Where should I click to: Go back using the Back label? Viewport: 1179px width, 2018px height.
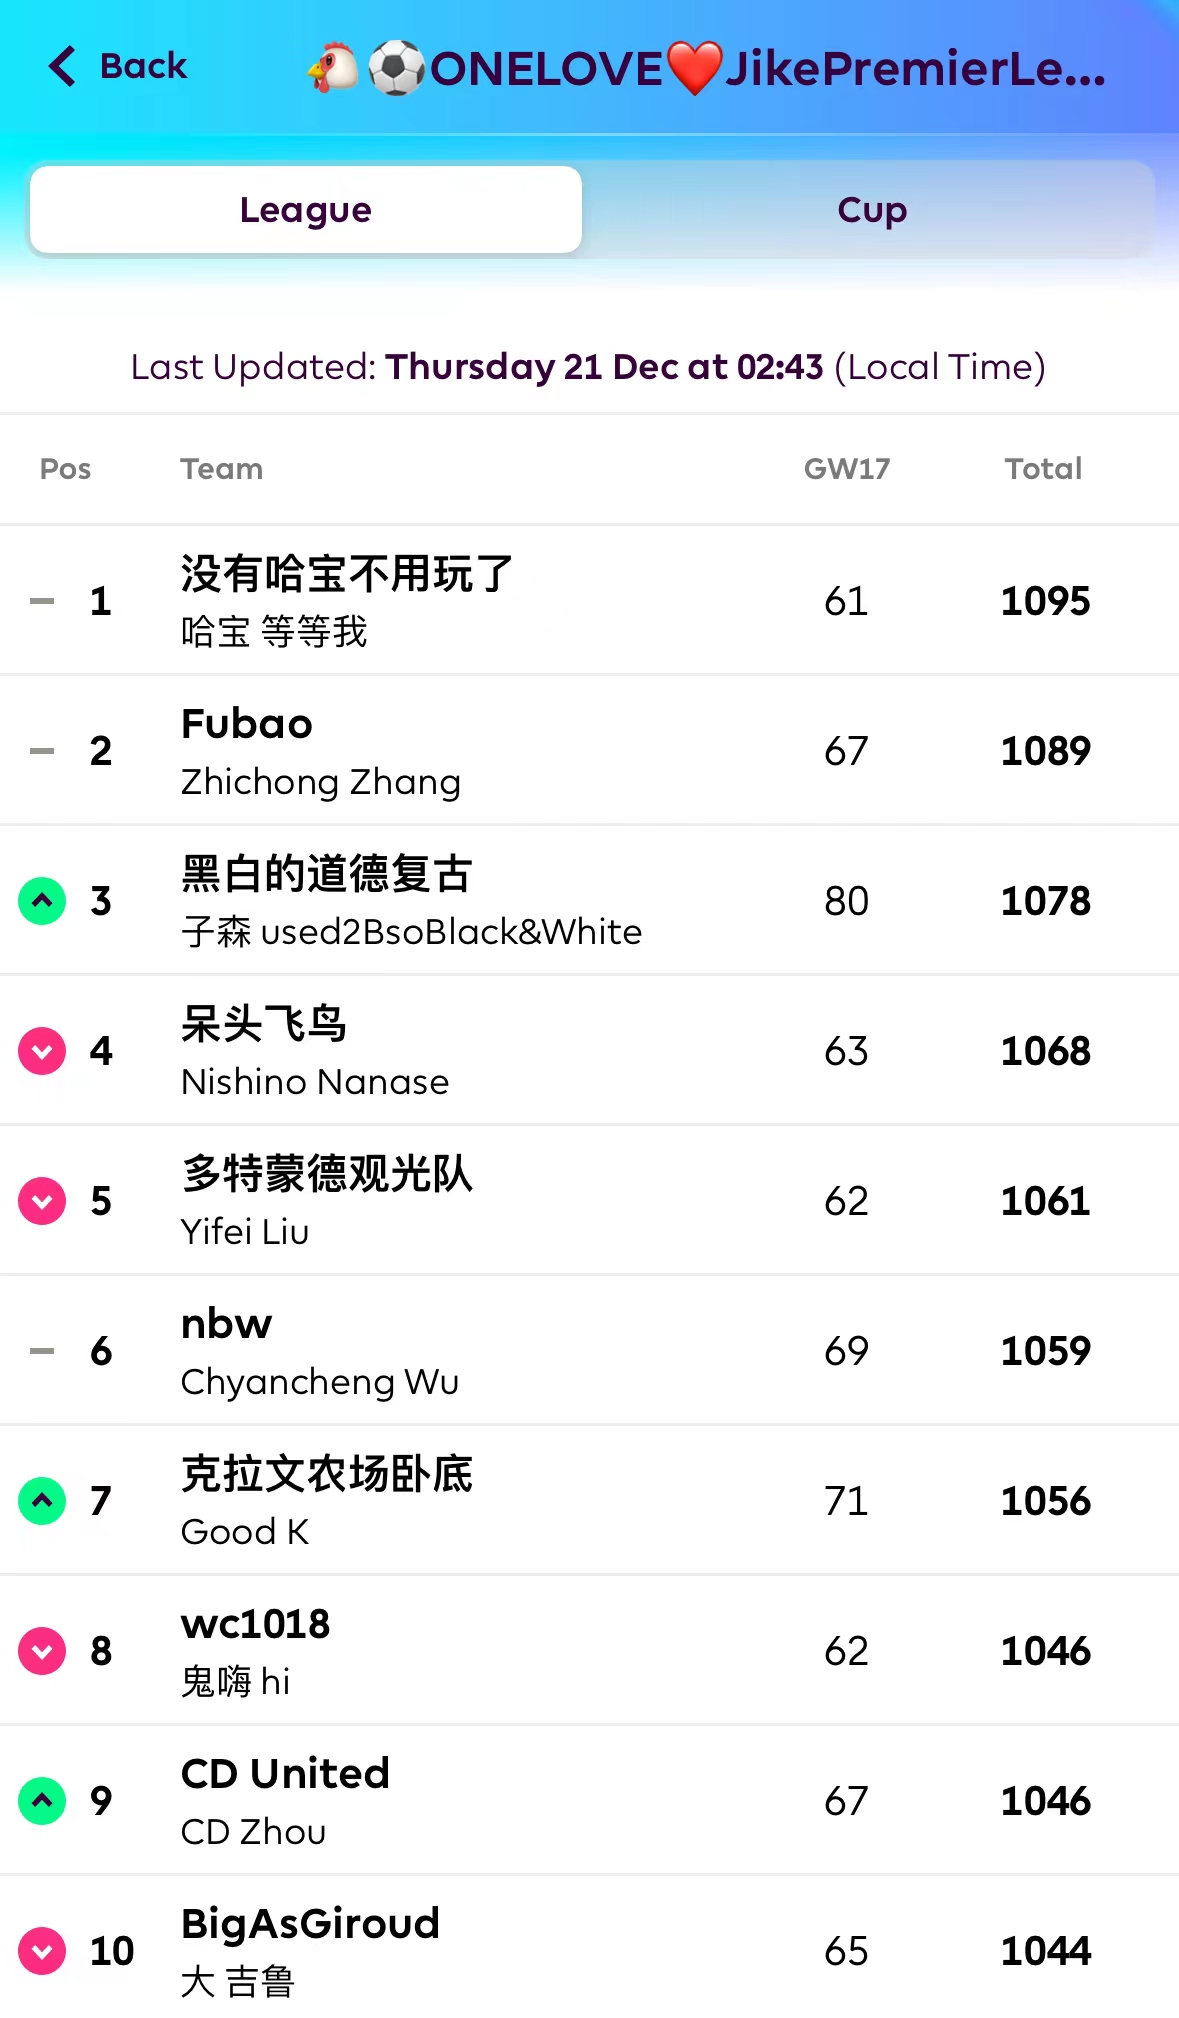(143, 67)
